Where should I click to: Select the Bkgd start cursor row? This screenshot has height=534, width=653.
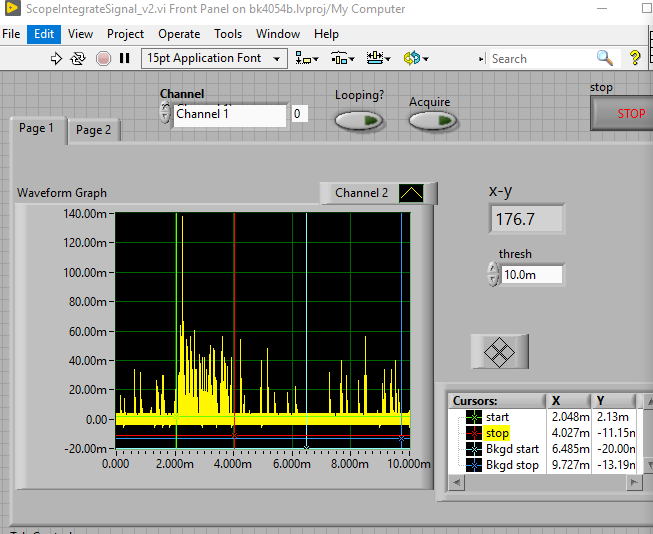click(x=512, y=449)
